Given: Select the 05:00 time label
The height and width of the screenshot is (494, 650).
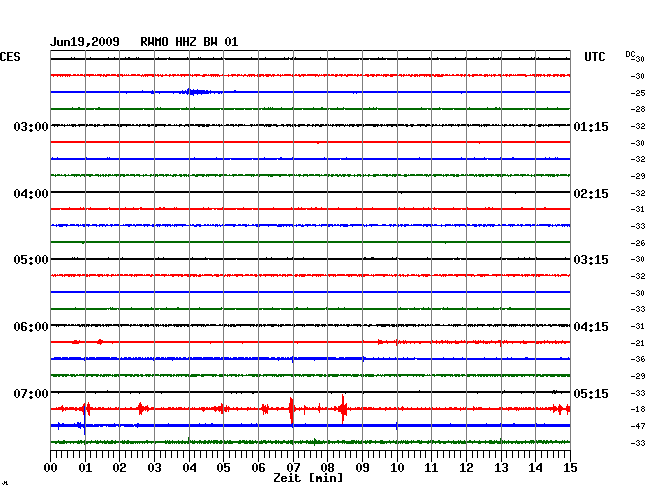Looking at the screenshot, I should (31, 259).
